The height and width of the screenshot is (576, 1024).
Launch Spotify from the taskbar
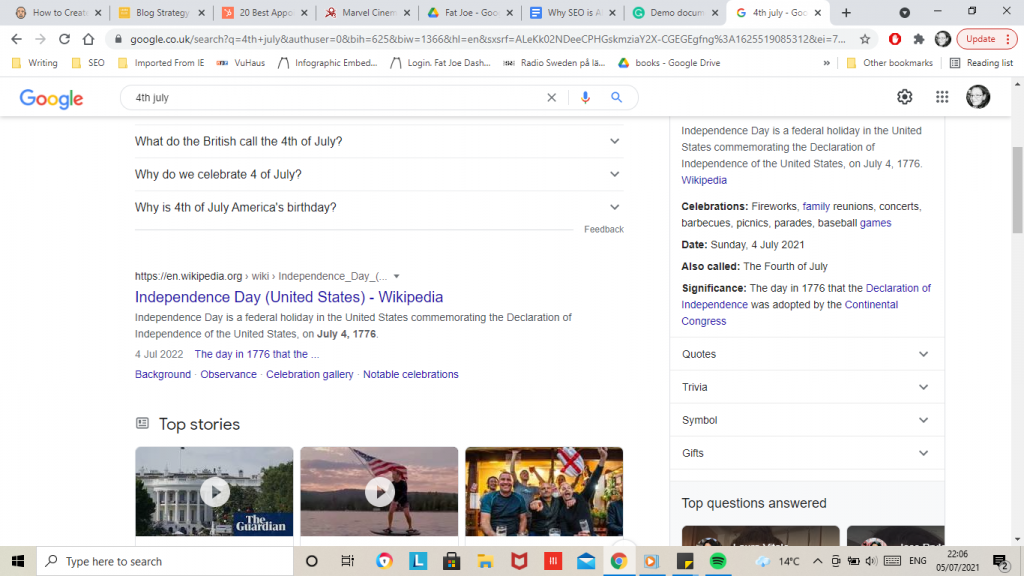coord(718,561)
